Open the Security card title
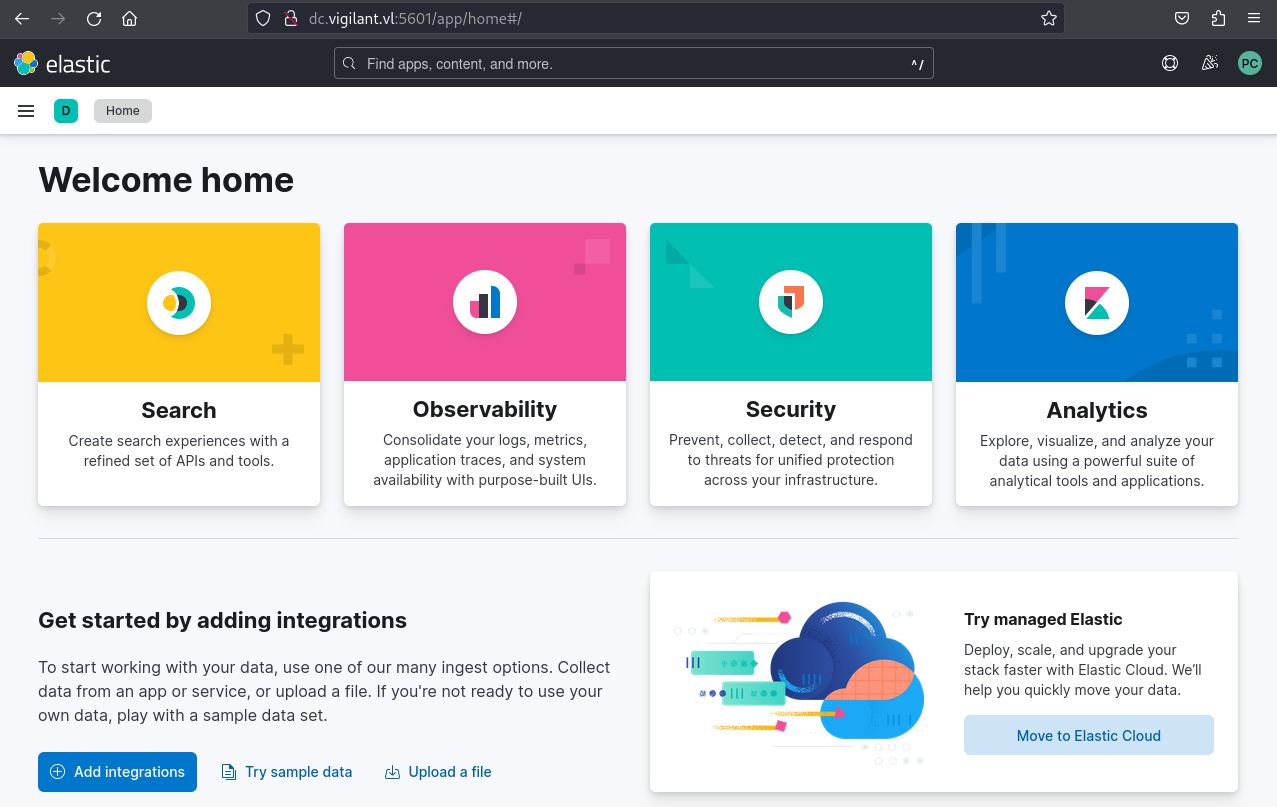 click(x=791, y=409)
